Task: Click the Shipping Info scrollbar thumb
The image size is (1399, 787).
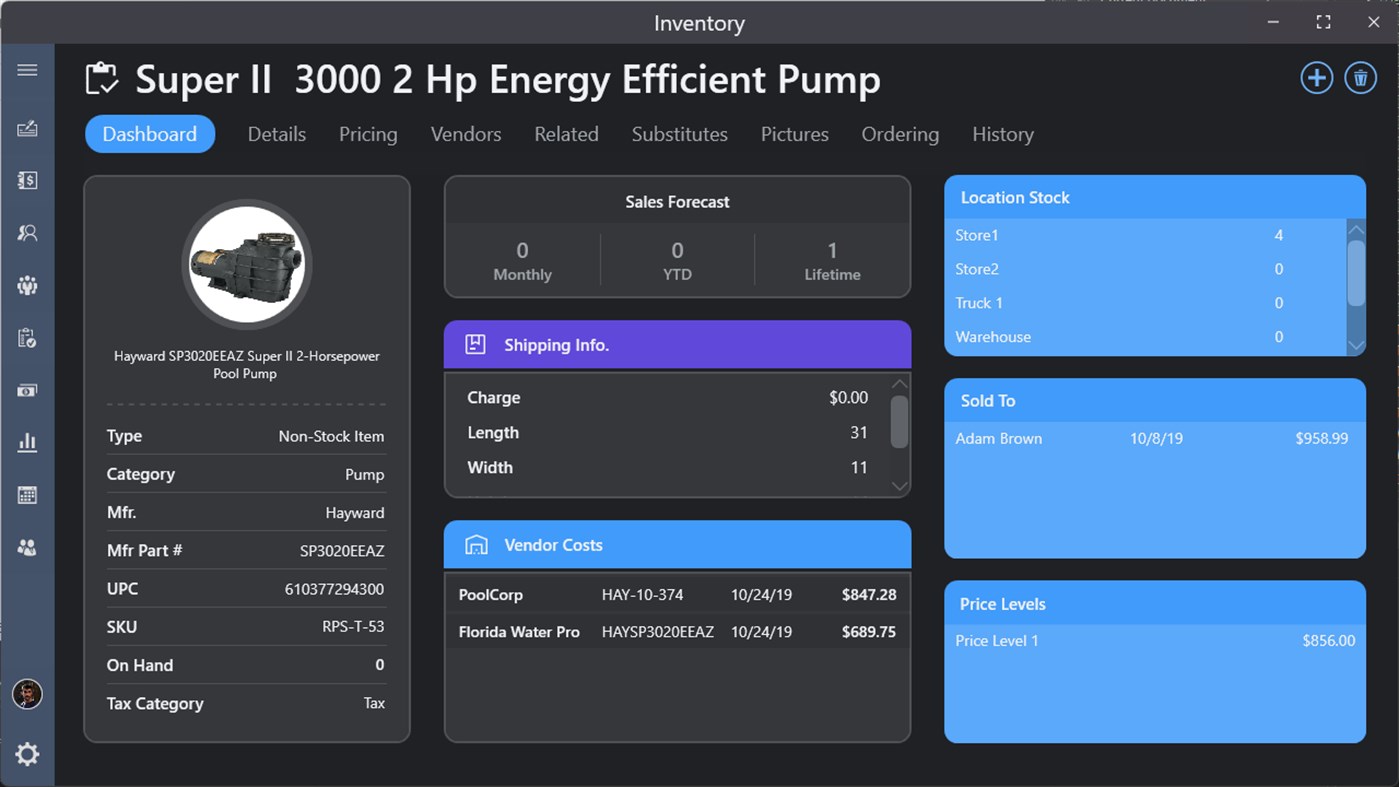Action: pos(899,421)
